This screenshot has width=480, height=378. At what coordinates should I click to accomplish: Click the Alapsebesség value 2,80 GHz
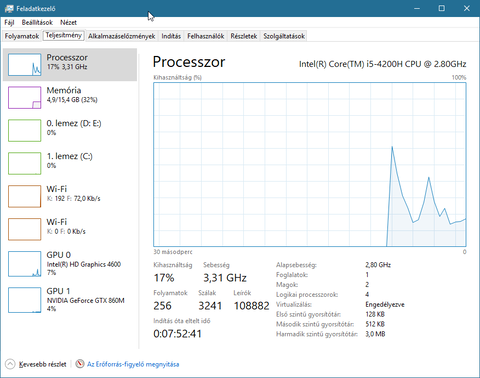pos(378,265)
